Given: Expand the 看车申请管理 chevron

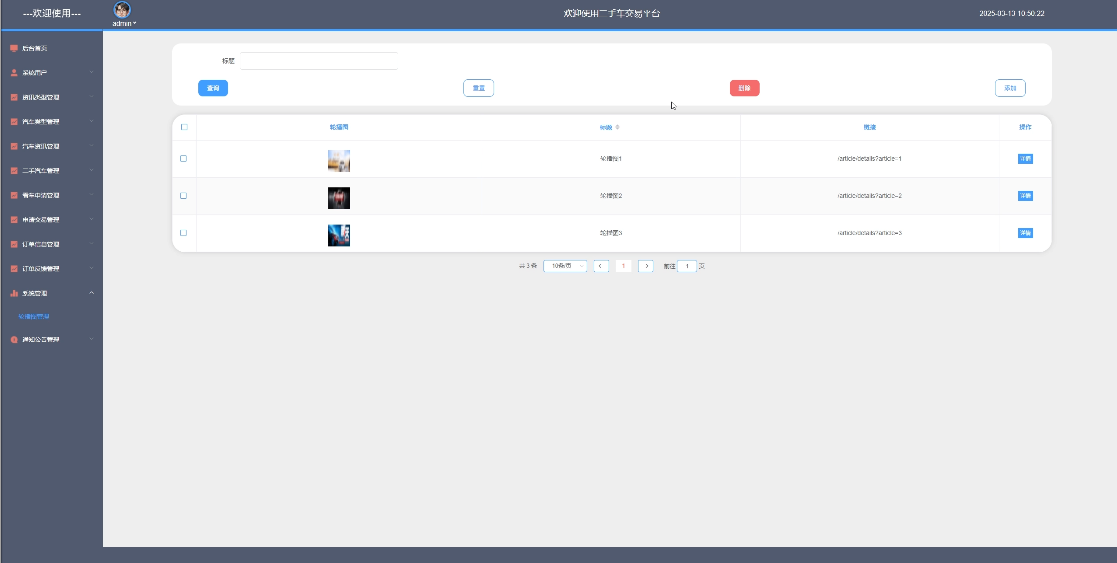Looking at the screenshot, I should [91, 195].
